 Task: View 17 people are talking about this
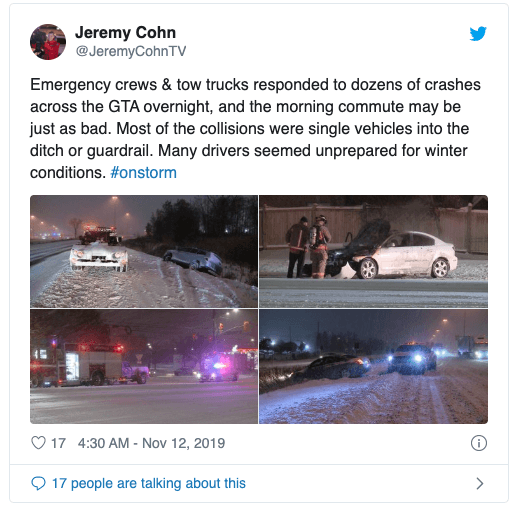click(x=149, y=483)
